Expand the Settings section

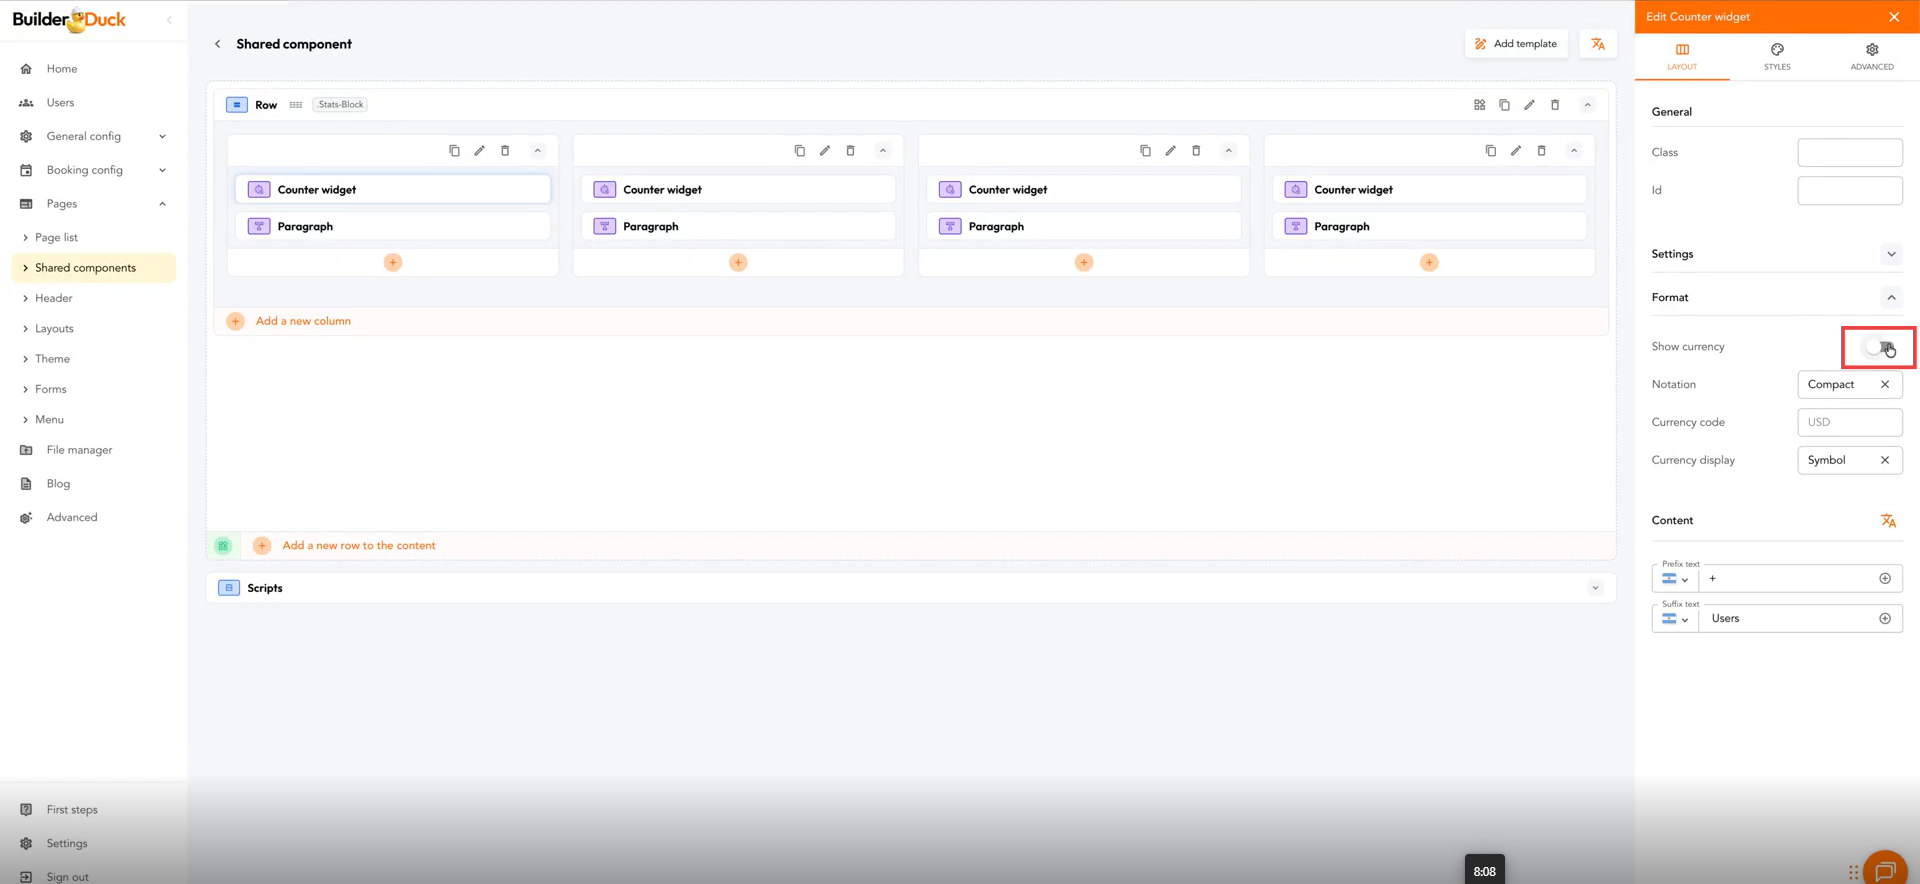1890,254
